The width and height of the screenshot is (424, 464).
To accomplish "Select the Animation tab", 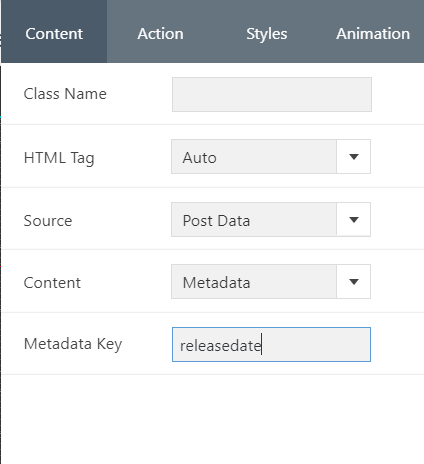I will click(x=373, y=34).
